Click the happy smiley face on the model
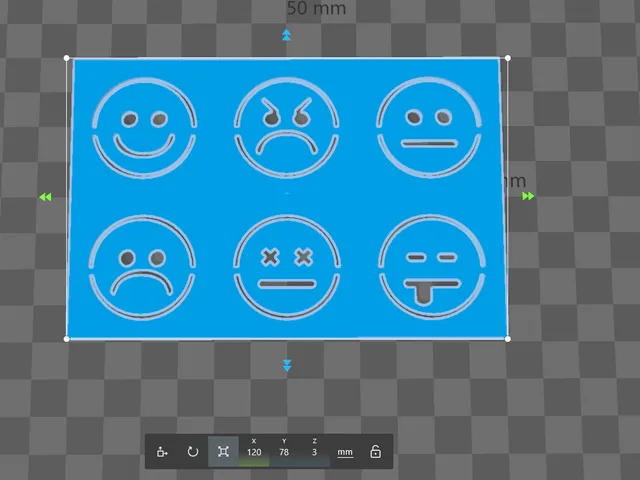The width and height of the screenshot is (640, 480). coord(144,127)
